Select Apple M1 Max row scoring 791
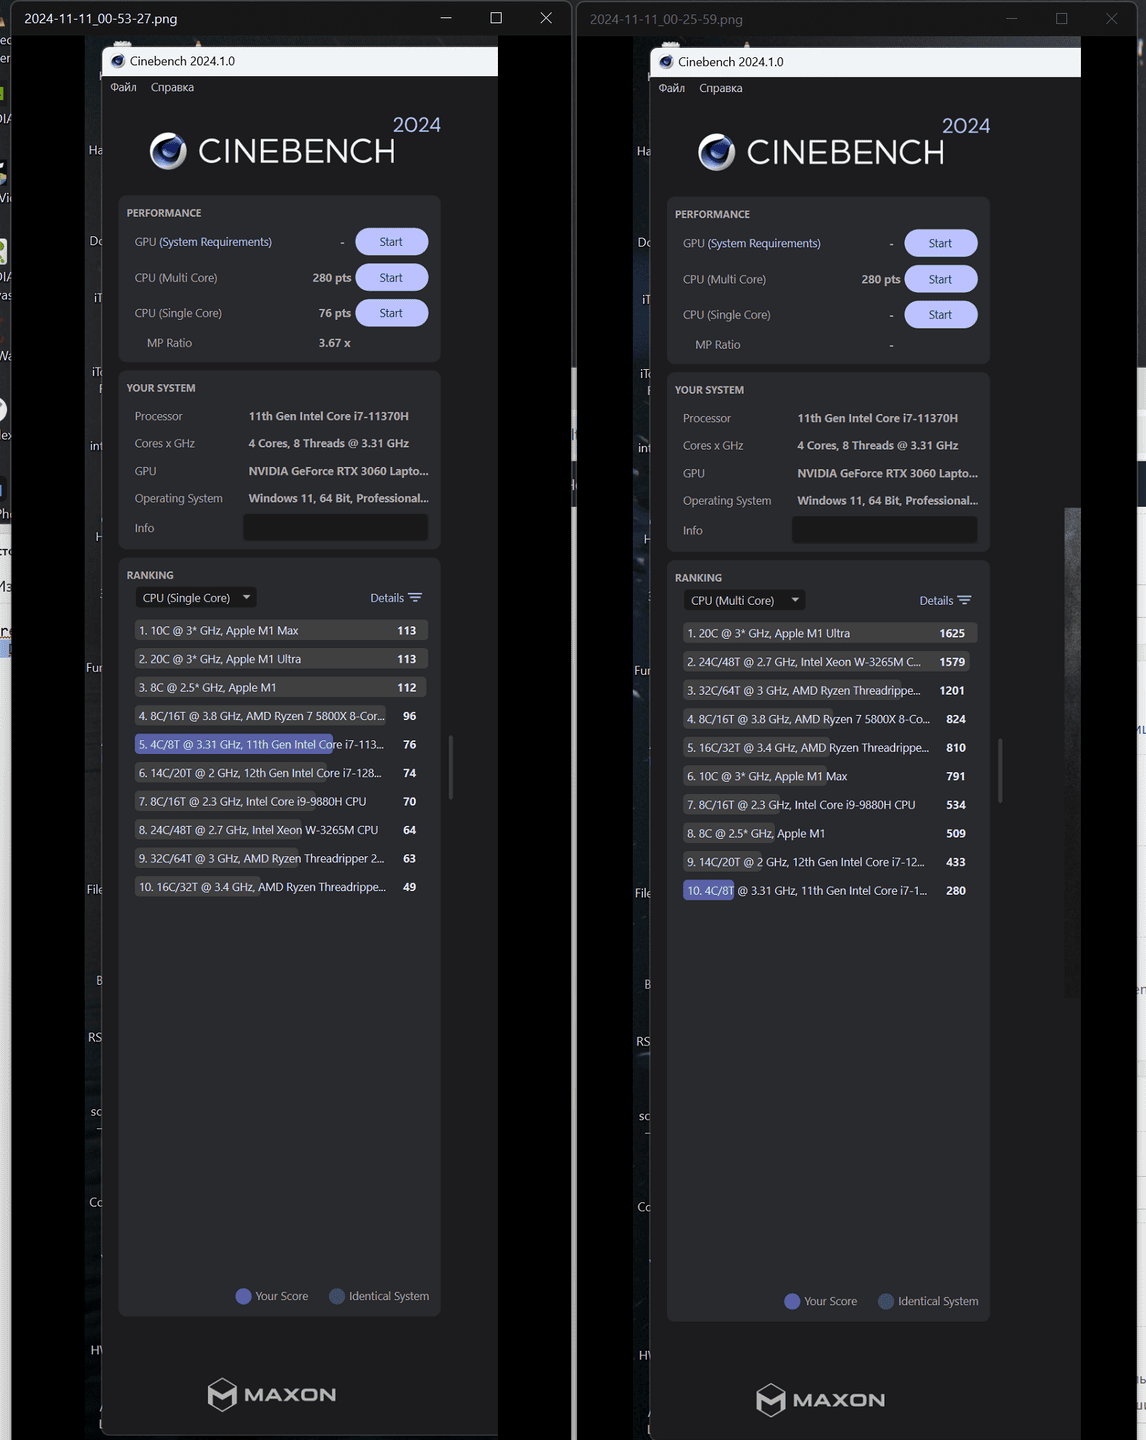This screenshot has height=1440, width=1146. 830,776
